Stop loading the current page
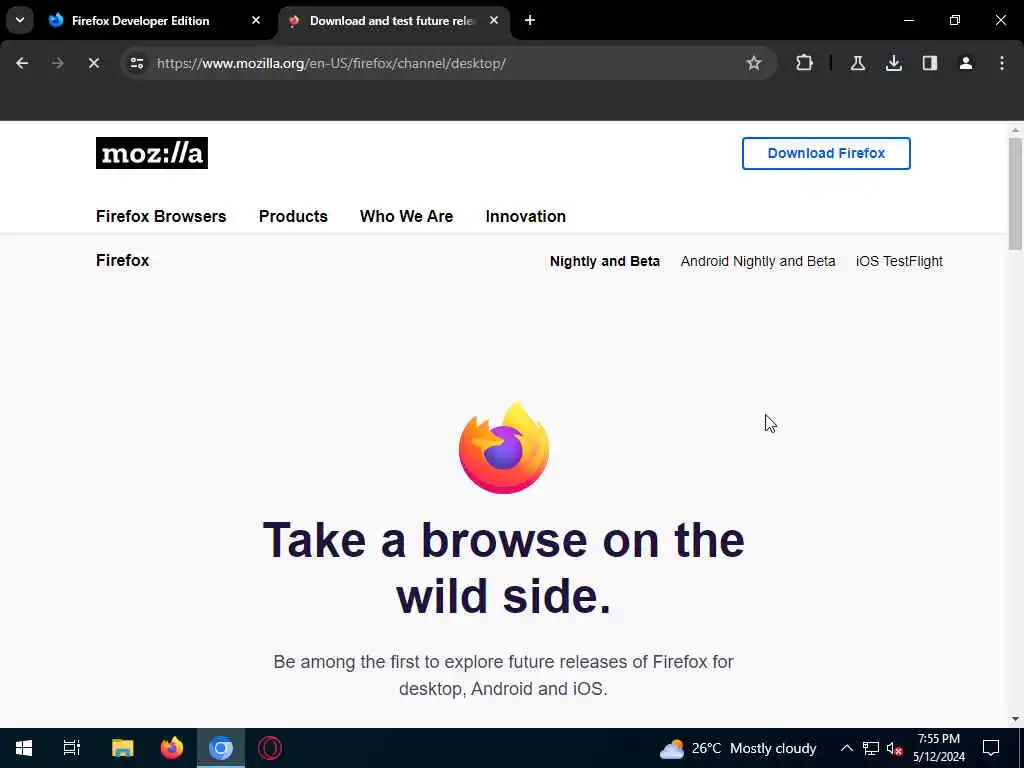Viewport: 1024px width, 768px height. click(94, 63)
